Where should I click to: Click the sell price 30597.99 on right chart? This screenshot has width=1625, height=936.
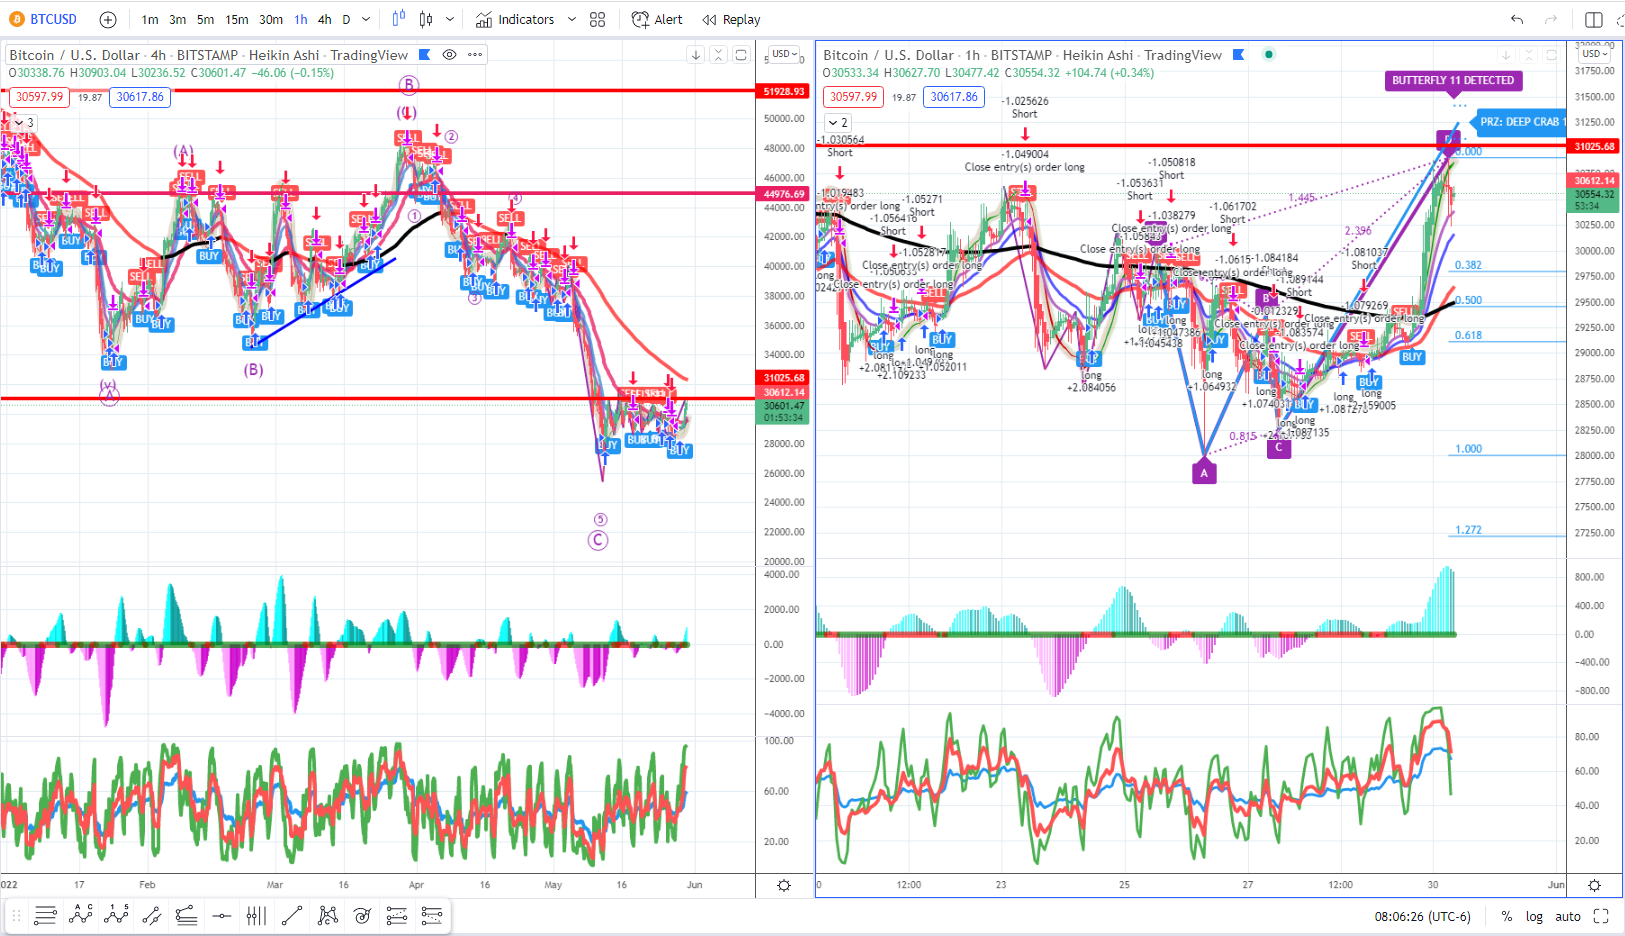pos(853,97)
